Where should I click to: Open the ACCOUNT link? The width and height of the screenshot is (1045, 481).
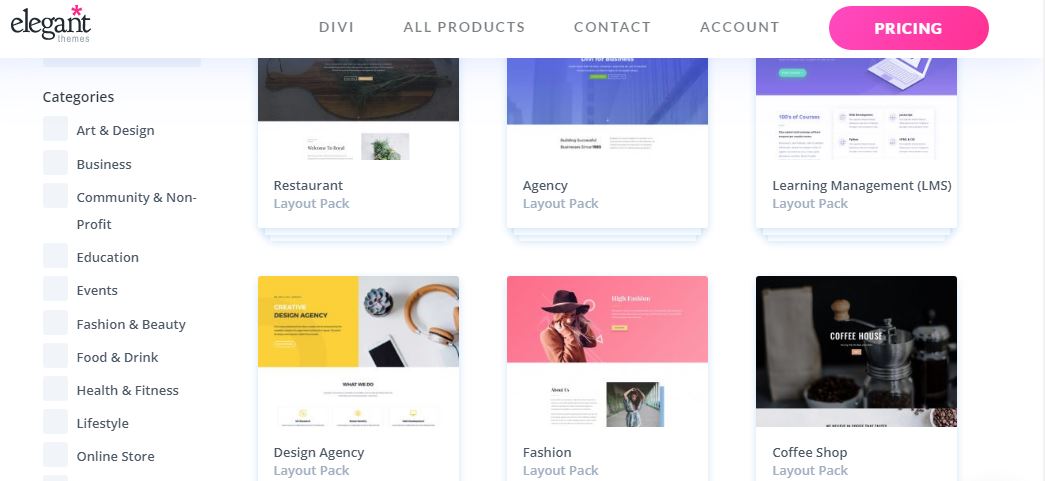tap(739, 27)
